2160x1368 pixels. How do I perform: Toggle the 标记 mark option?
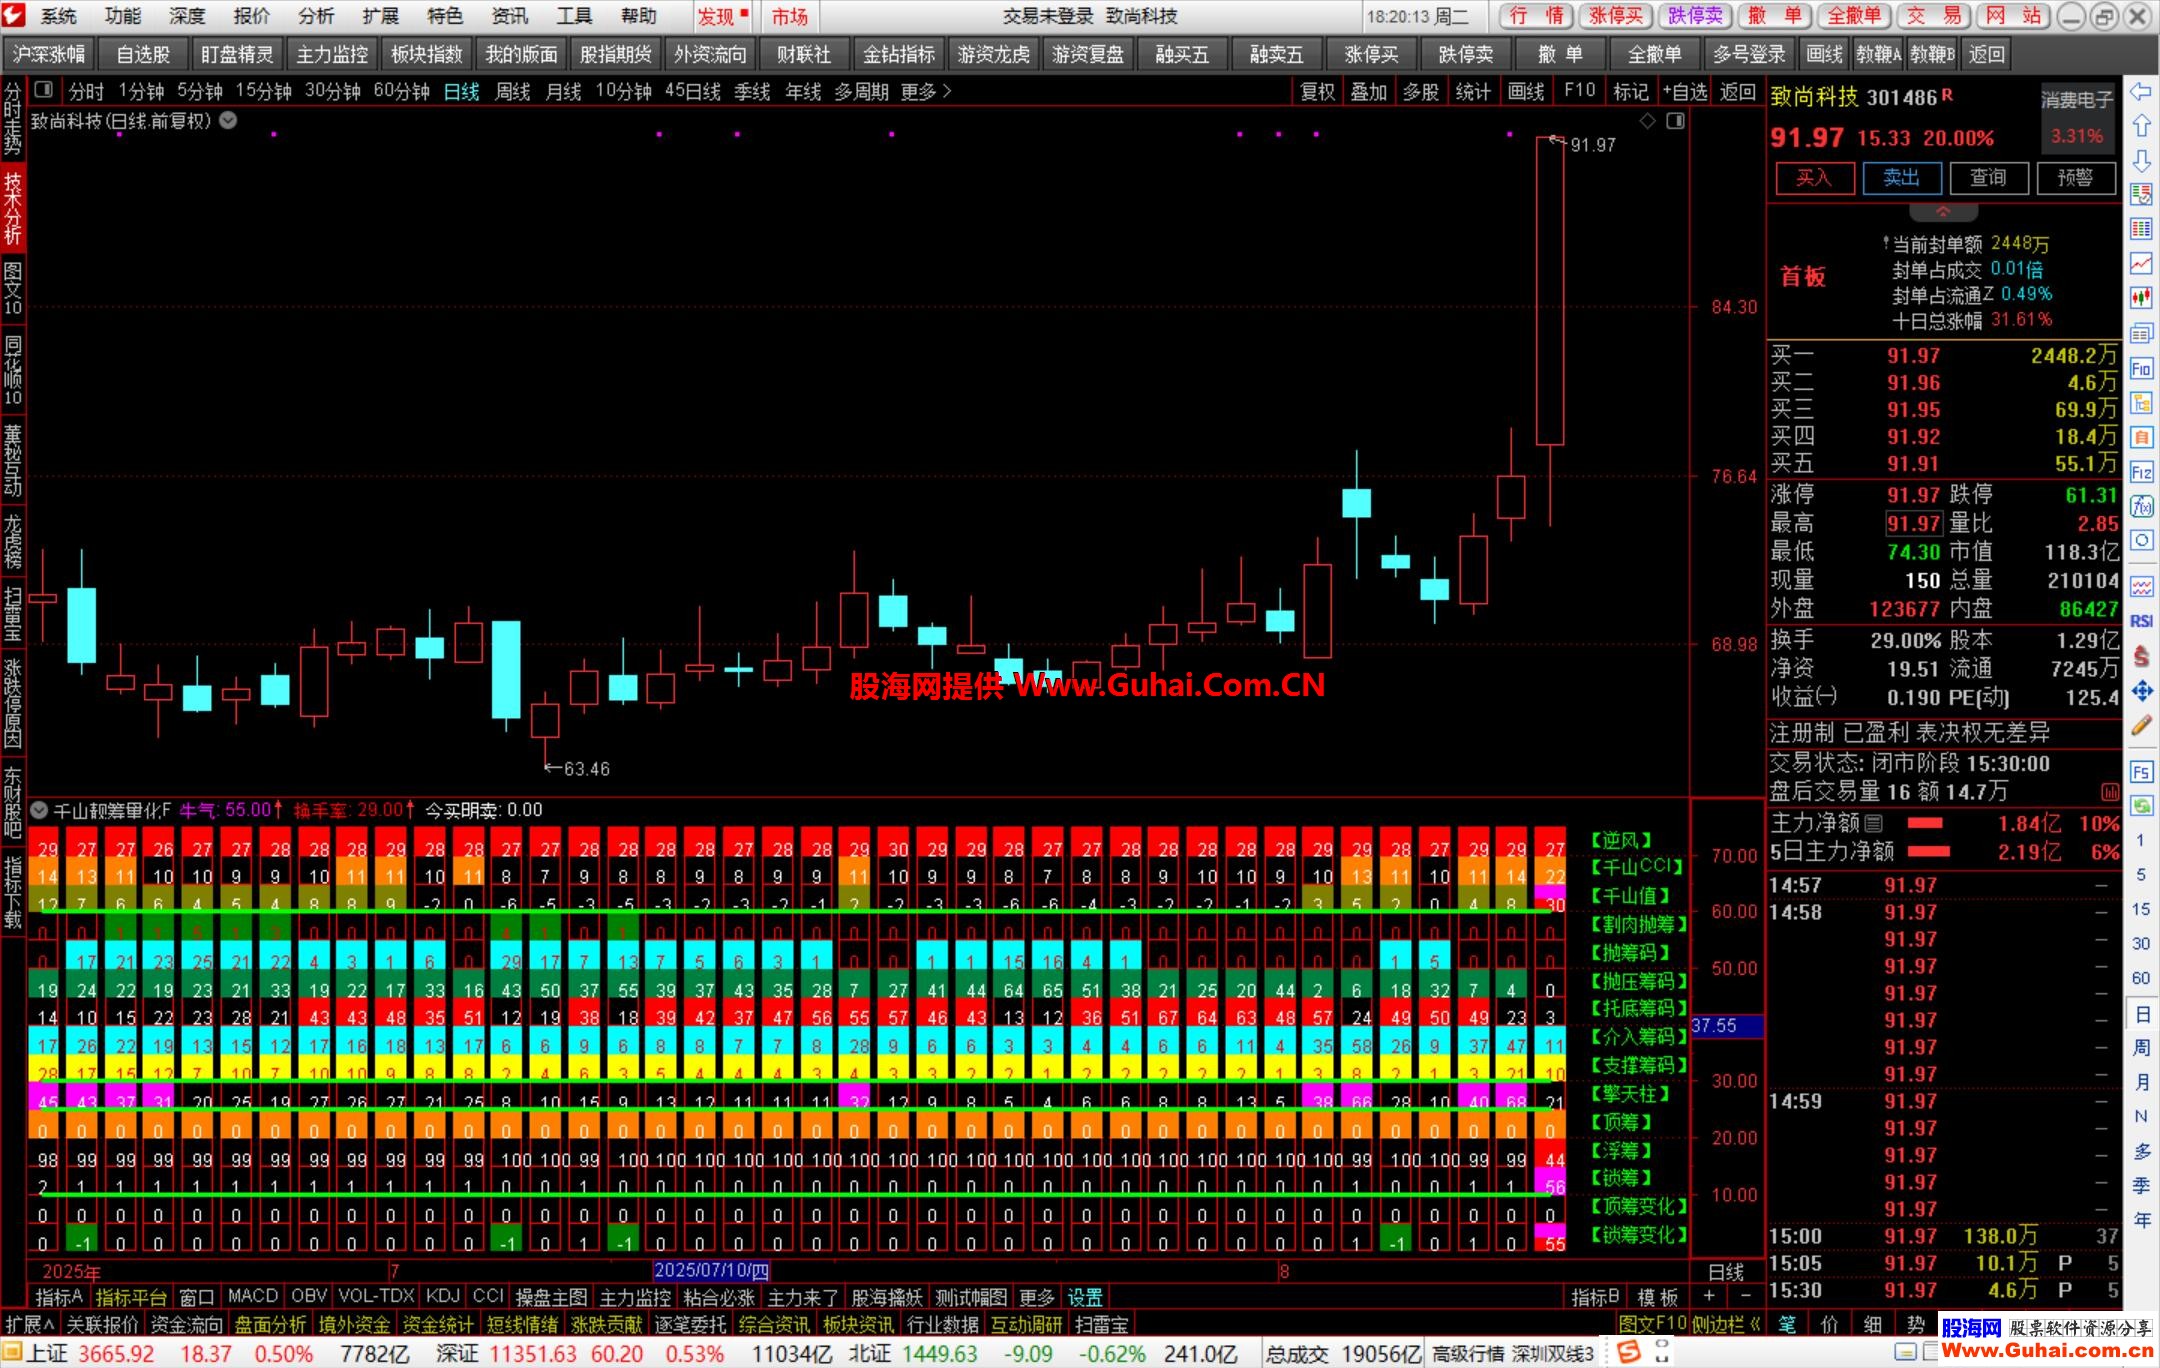(1631, 92)
